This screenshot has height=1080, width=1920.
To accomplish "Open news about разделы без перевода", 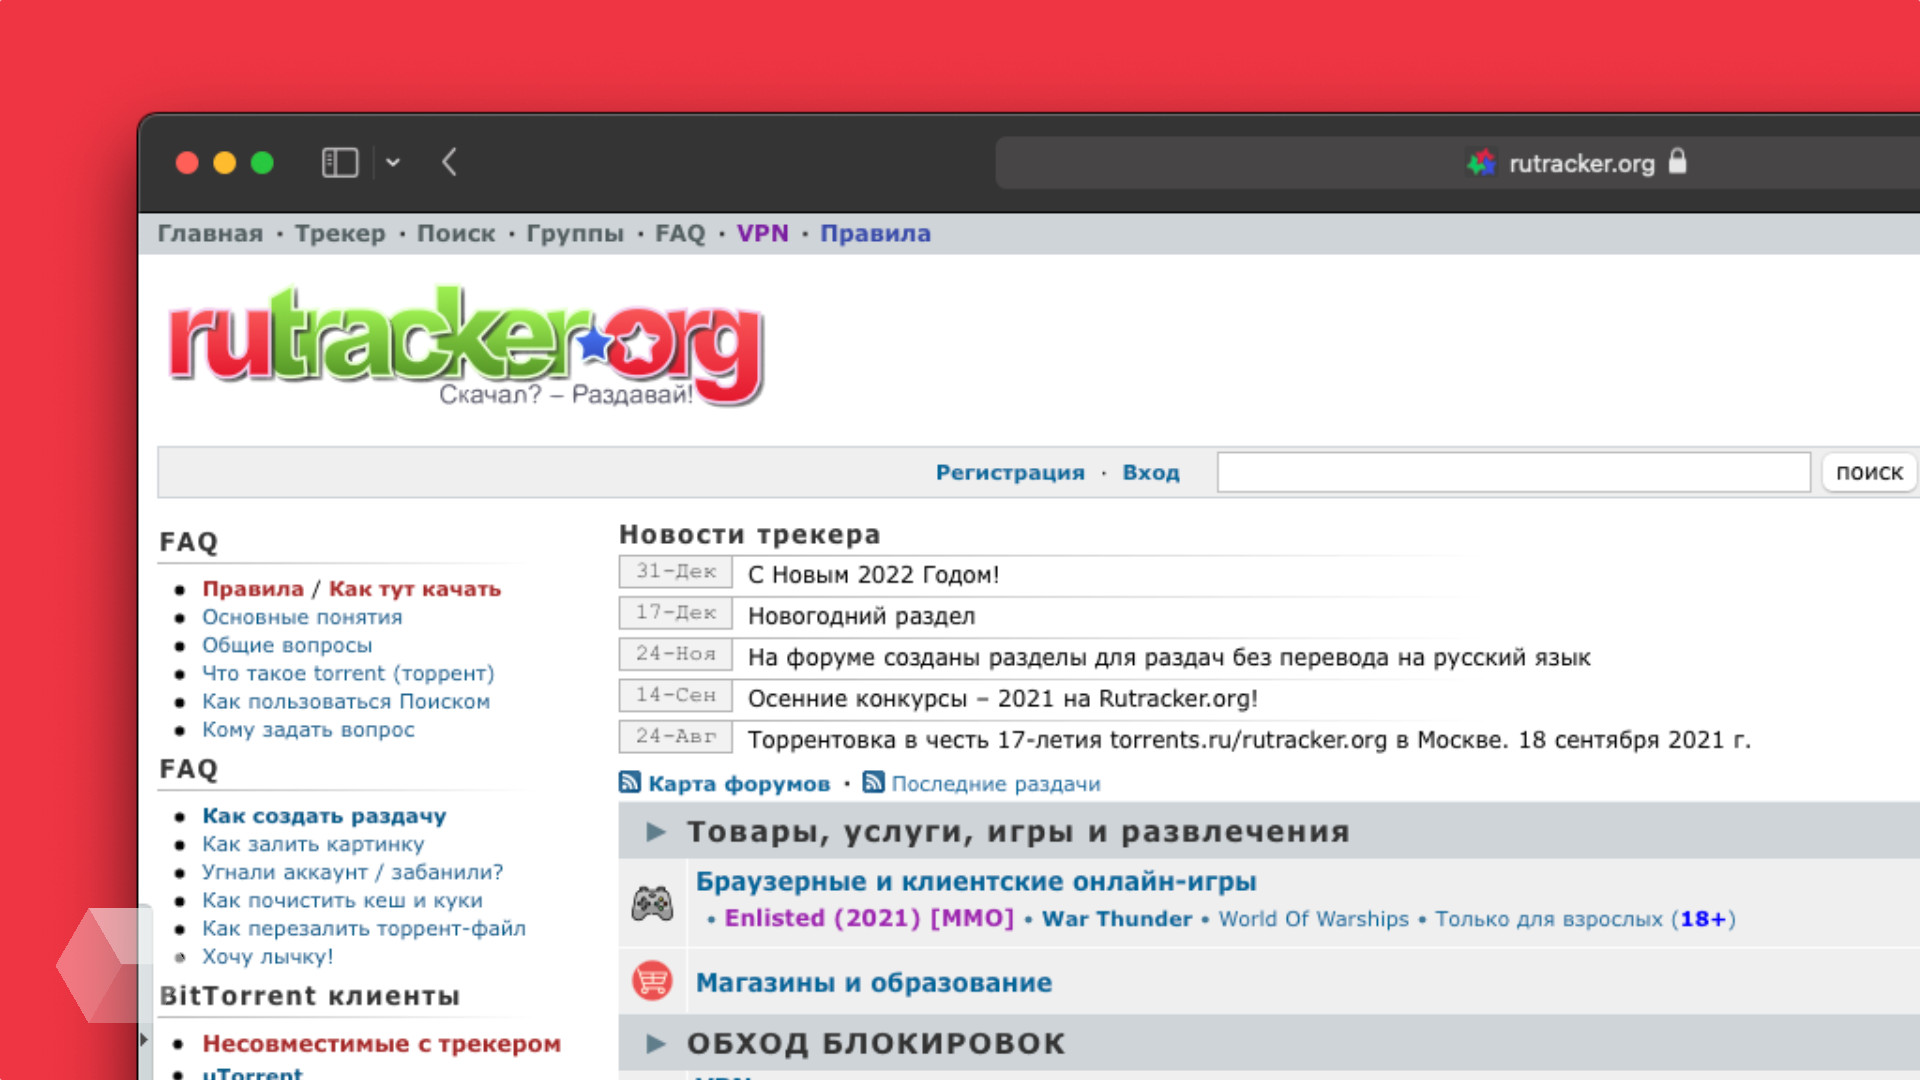I will tap(1169, 657).
